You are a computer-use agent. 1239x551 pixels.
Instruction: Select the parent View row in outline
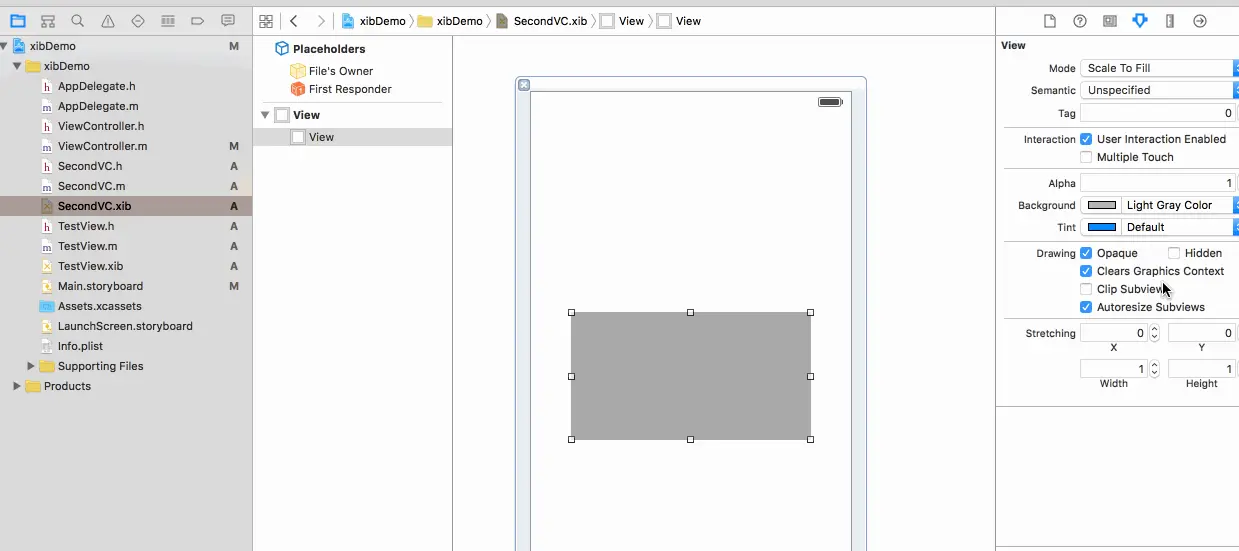point(352,115)
